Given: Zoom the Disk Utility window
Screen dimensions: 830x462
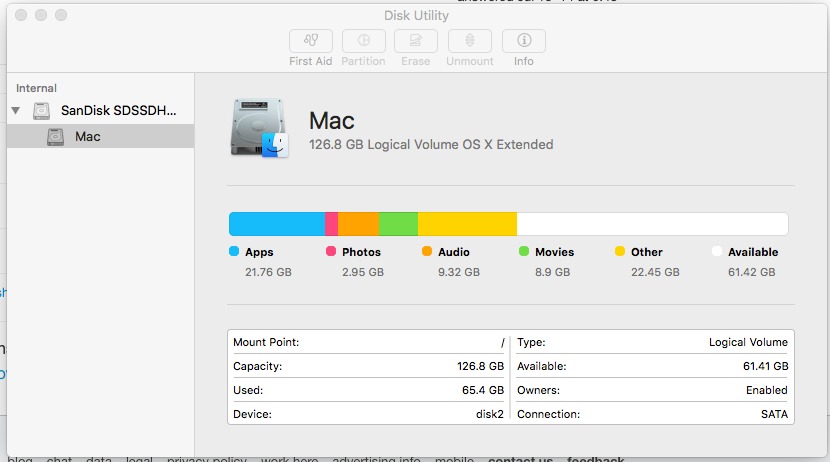Looking at the screenshot, I should coord(61,15).
